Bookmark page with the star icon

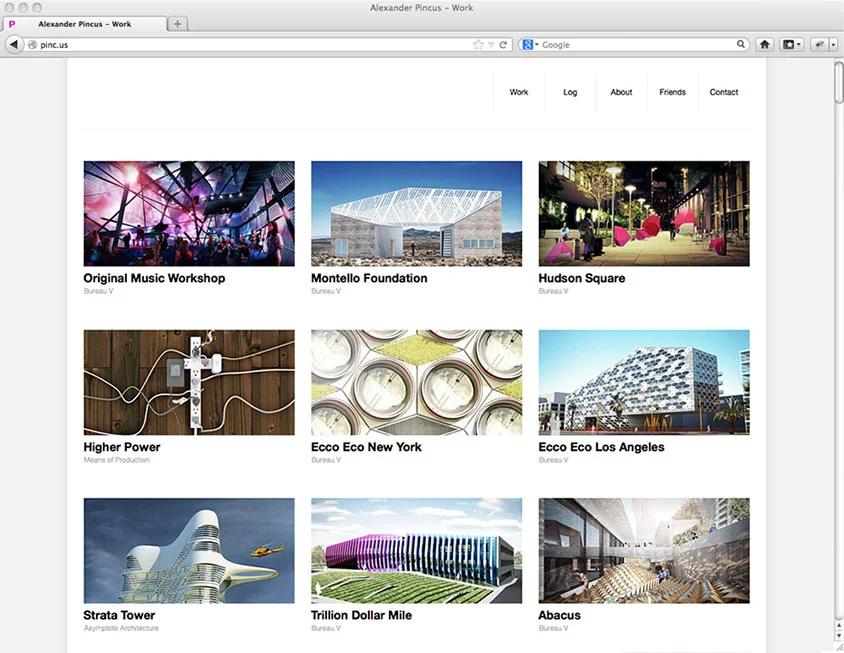[x=478, y=45]
